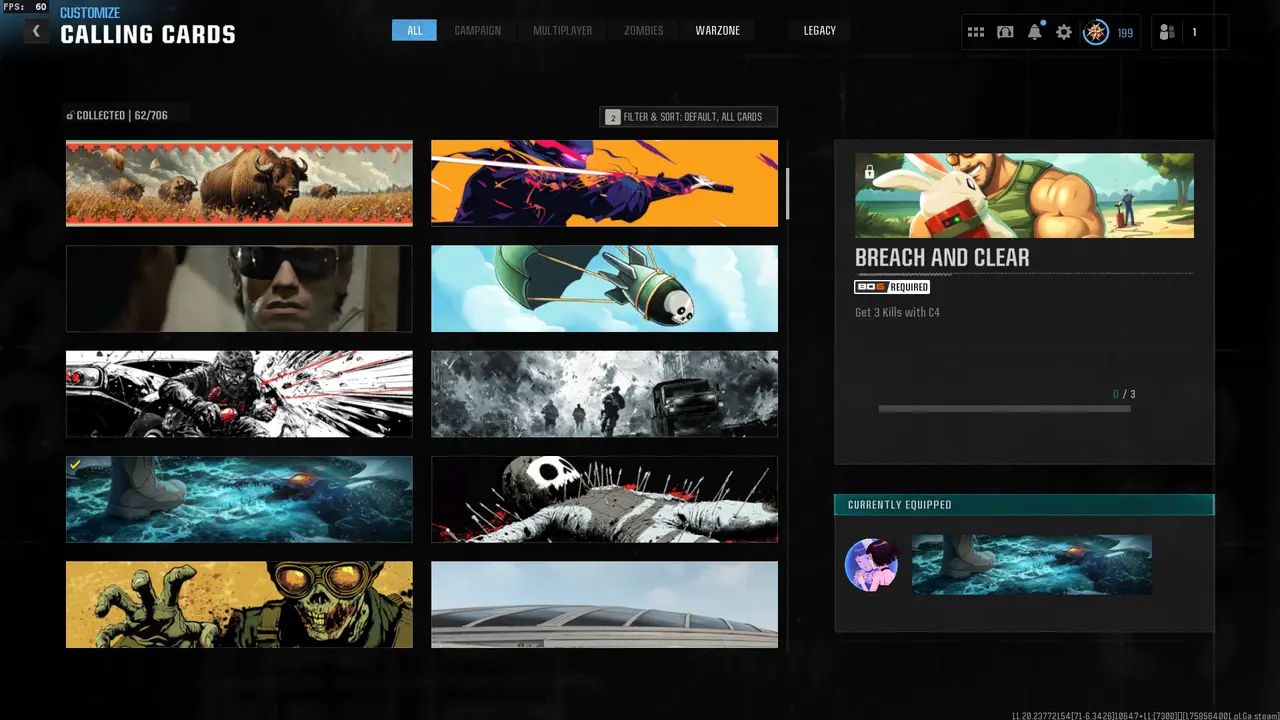
Task: Select the bison field calling card
Action: tap(239, 183)
